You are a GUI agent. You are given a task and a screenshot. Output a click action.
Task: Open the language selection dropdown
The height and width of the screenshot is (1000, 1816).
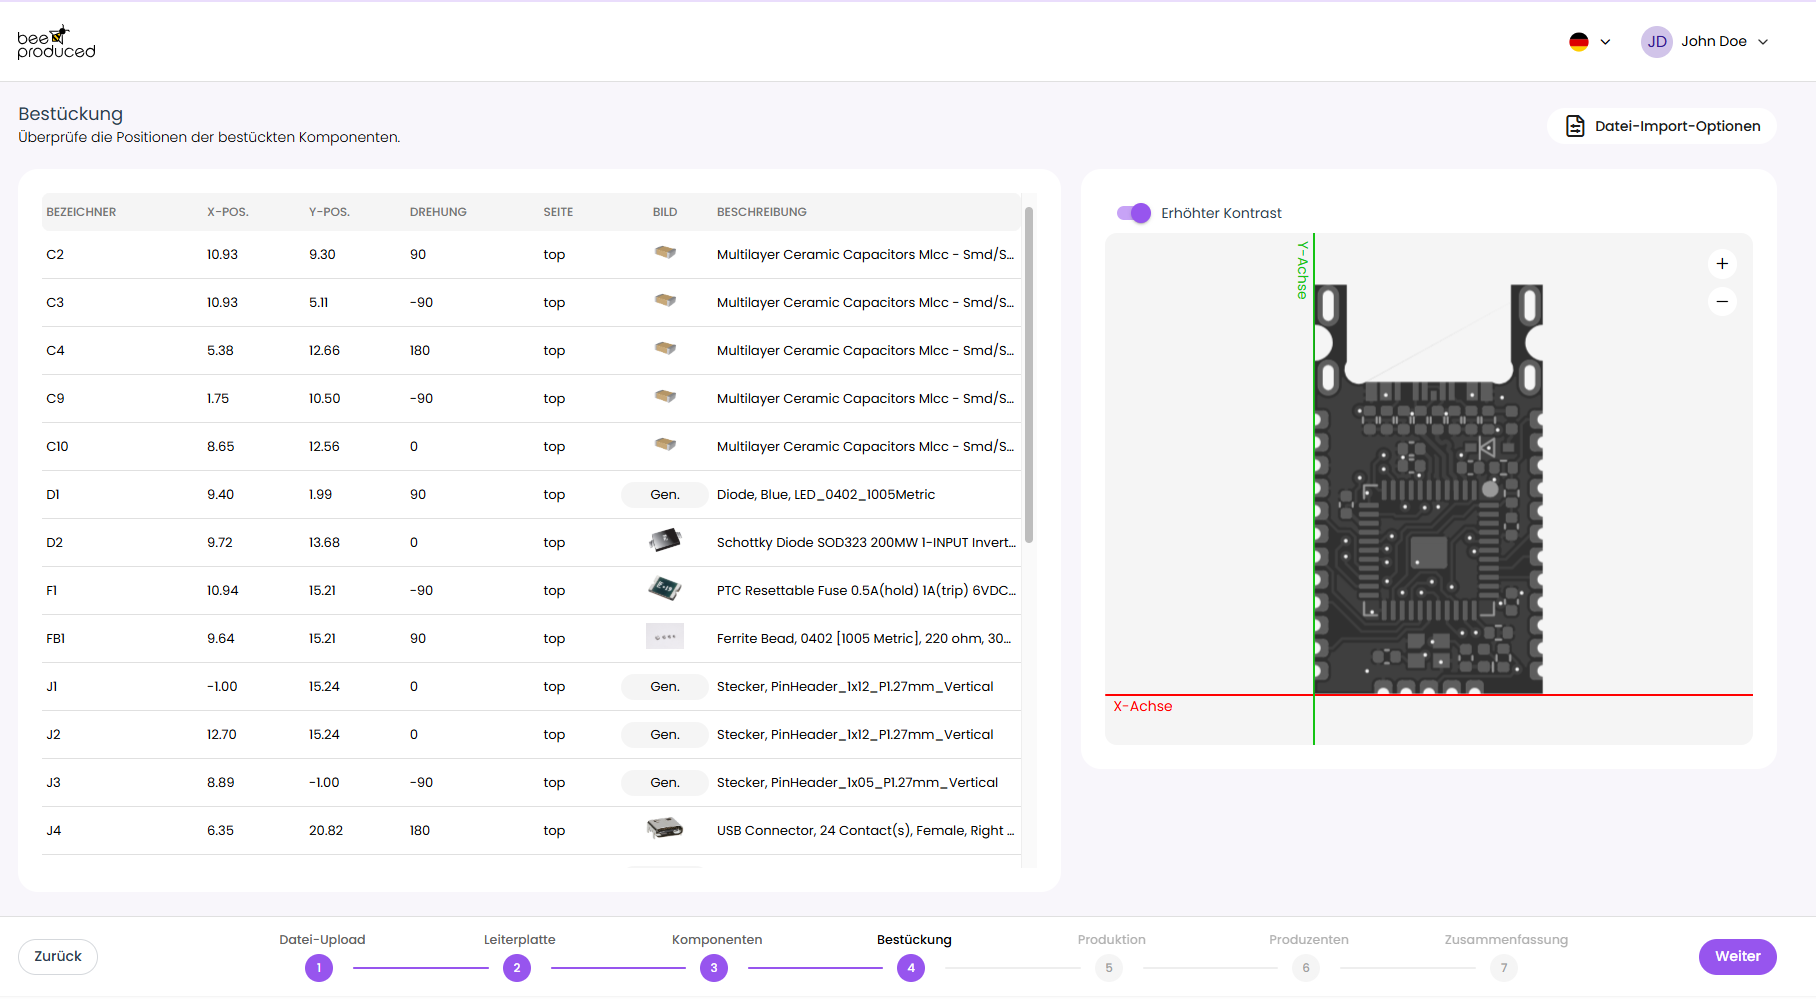point(1589,42)
